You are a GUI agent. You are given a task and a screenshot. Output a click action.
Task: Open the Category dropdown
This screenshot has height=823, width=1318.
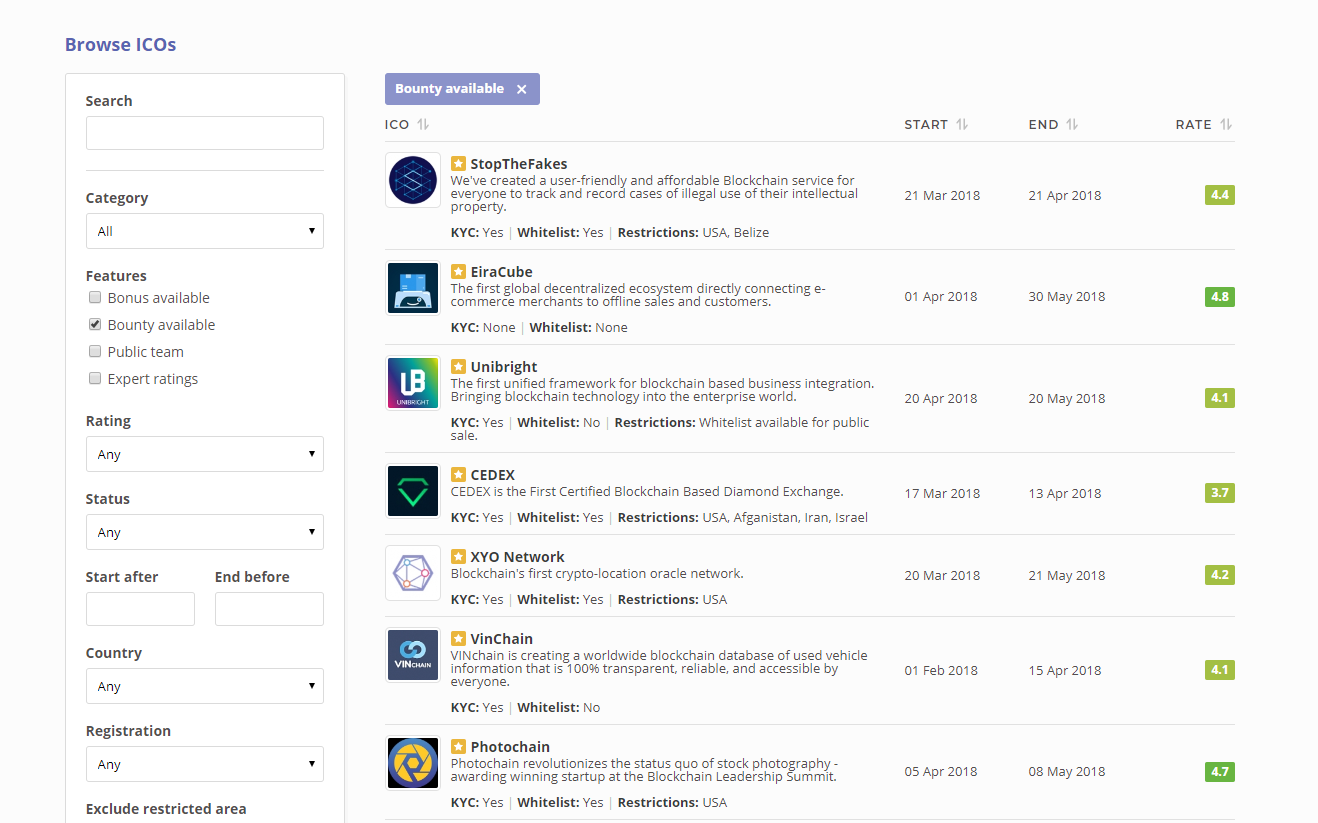tap(205, 231)
